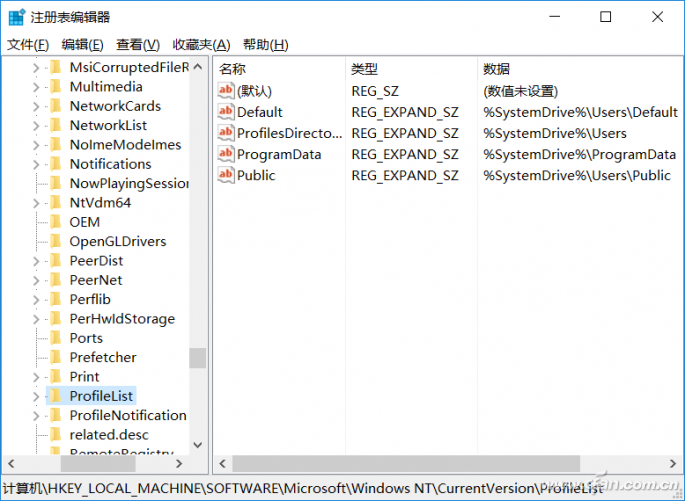Click the OpenGLDrivers folder icon
This screenshot has height=501, width=685.
56,241
